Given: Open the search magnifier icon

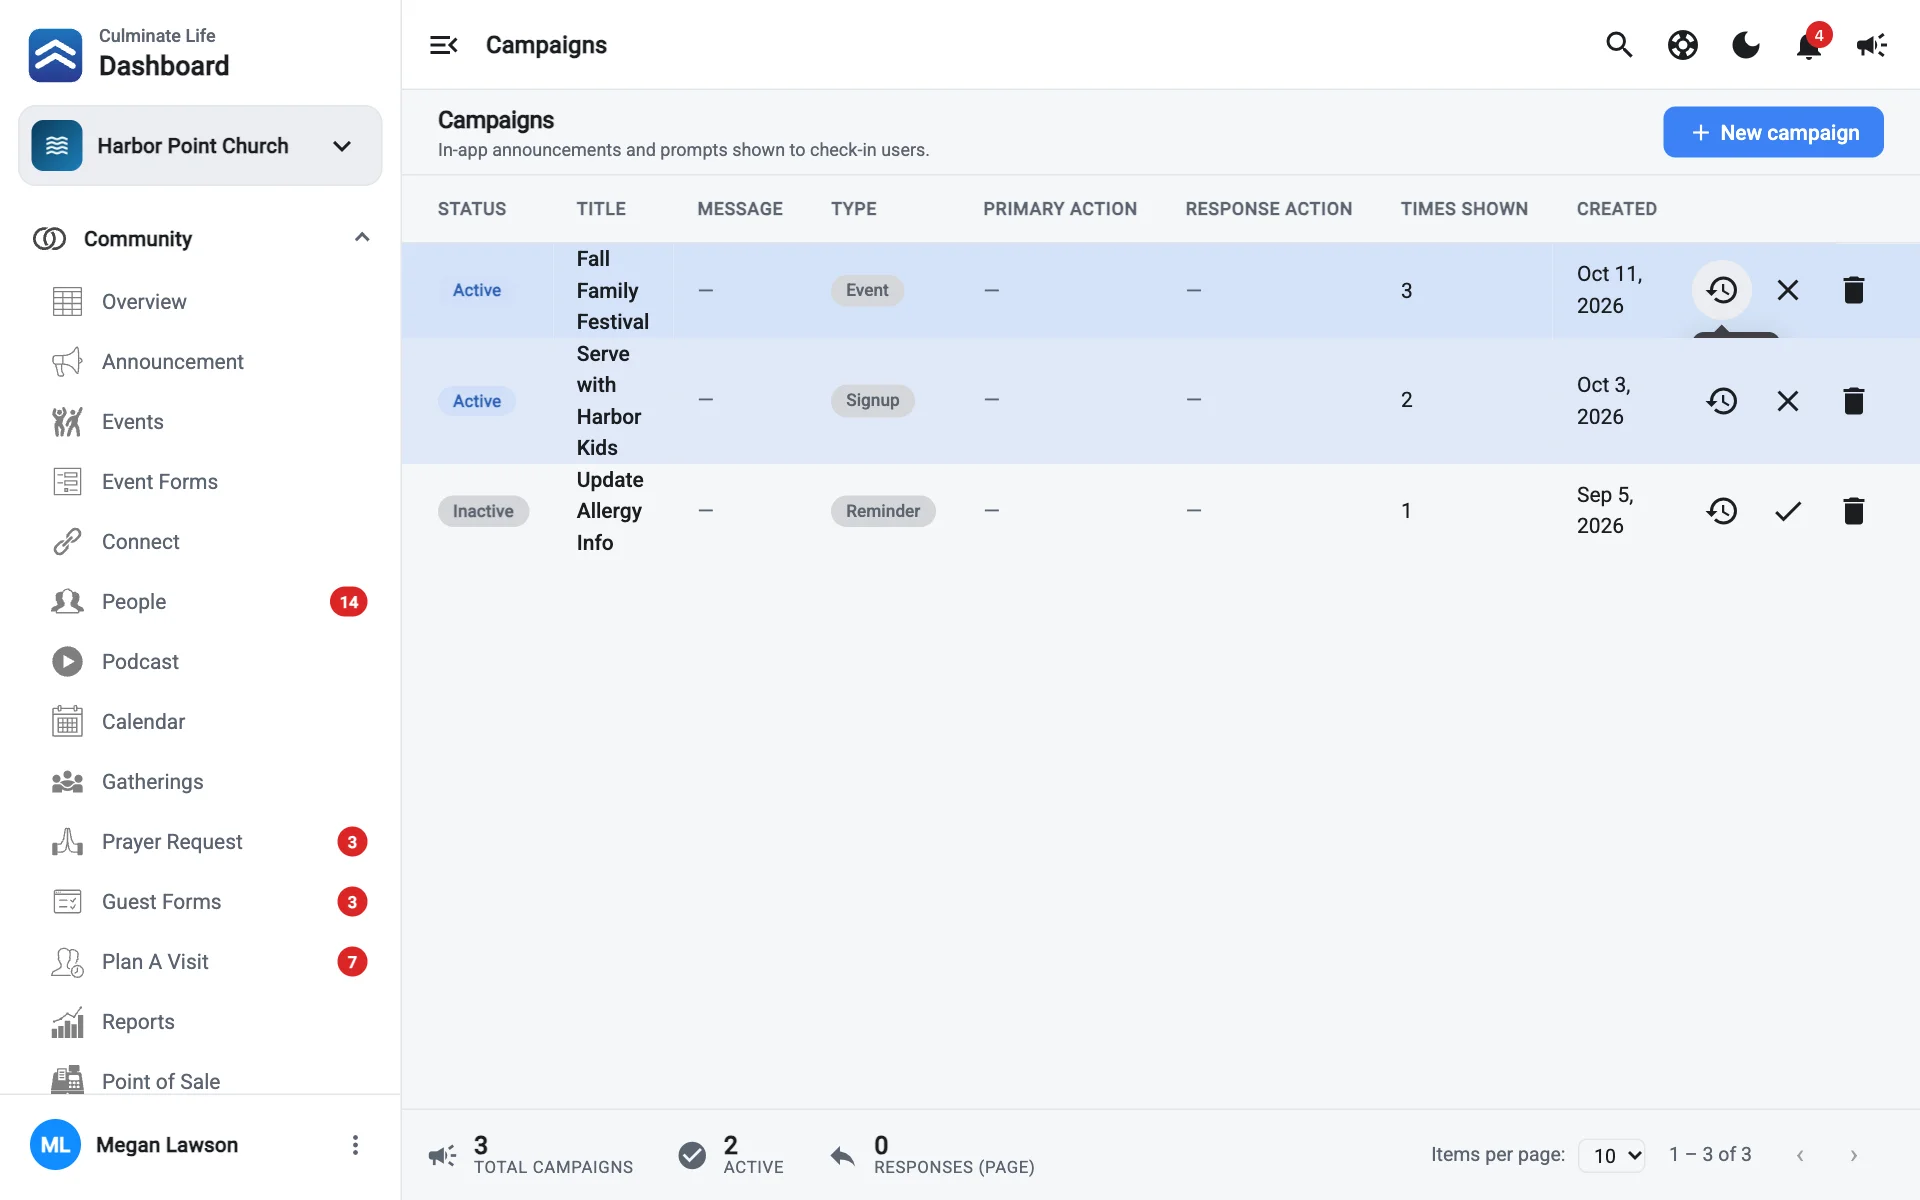Looking at the screenshot, I should click(x=1619, y=45).
